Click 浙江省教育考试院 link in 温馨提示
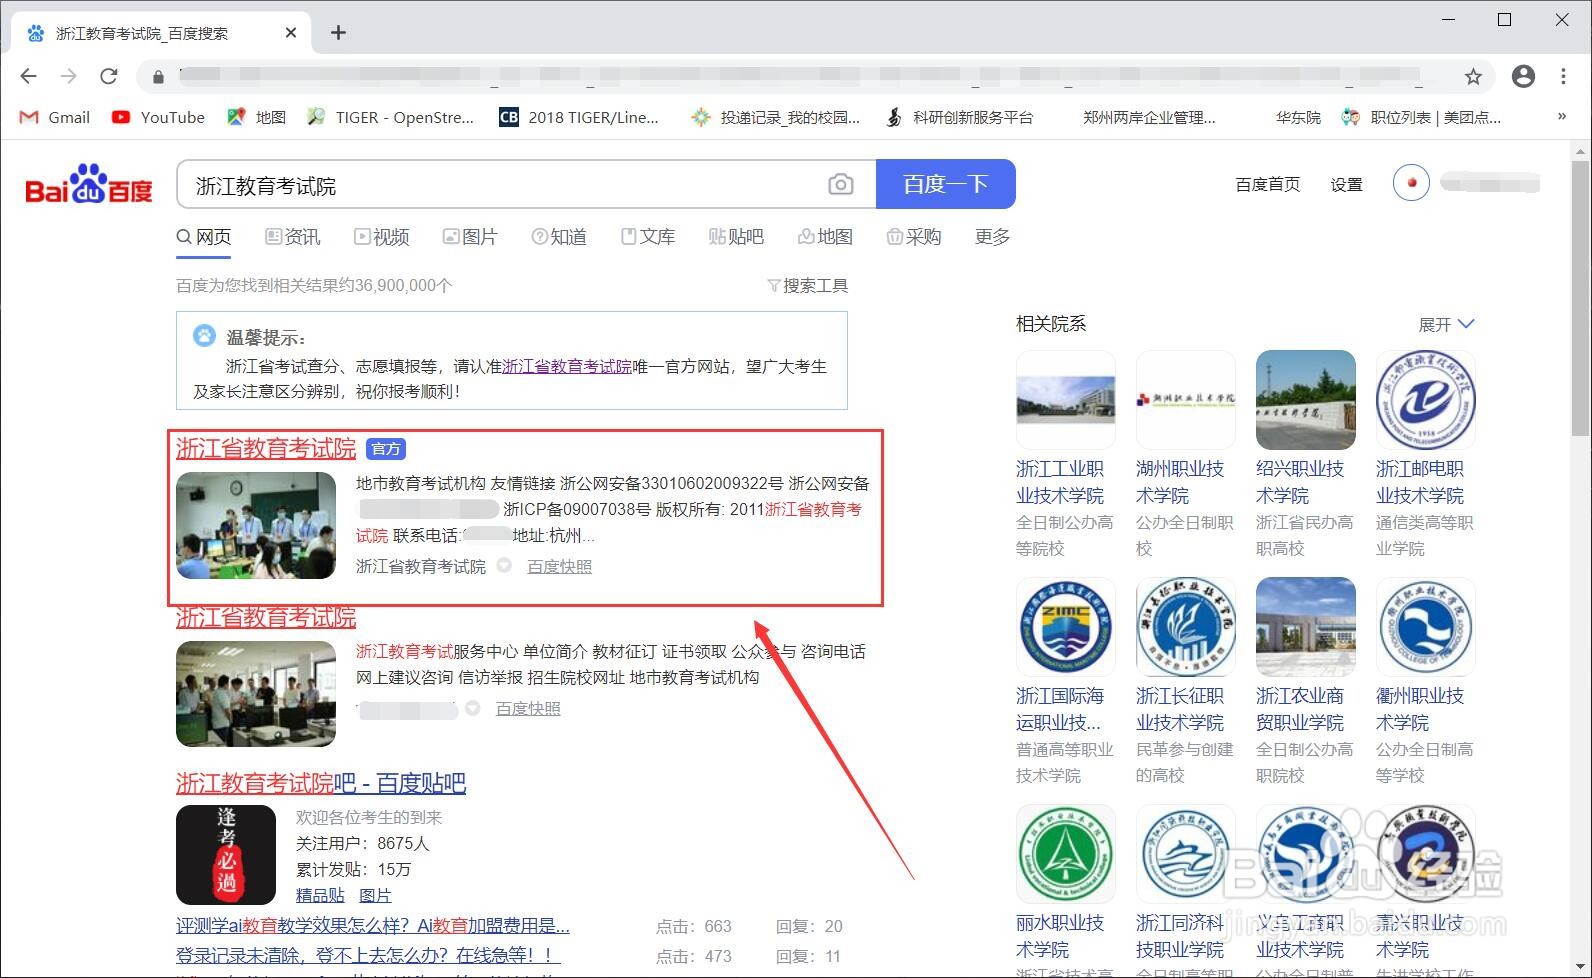Image resolution: width=1592 pixels, height=978 pixels. coord(567,366)
